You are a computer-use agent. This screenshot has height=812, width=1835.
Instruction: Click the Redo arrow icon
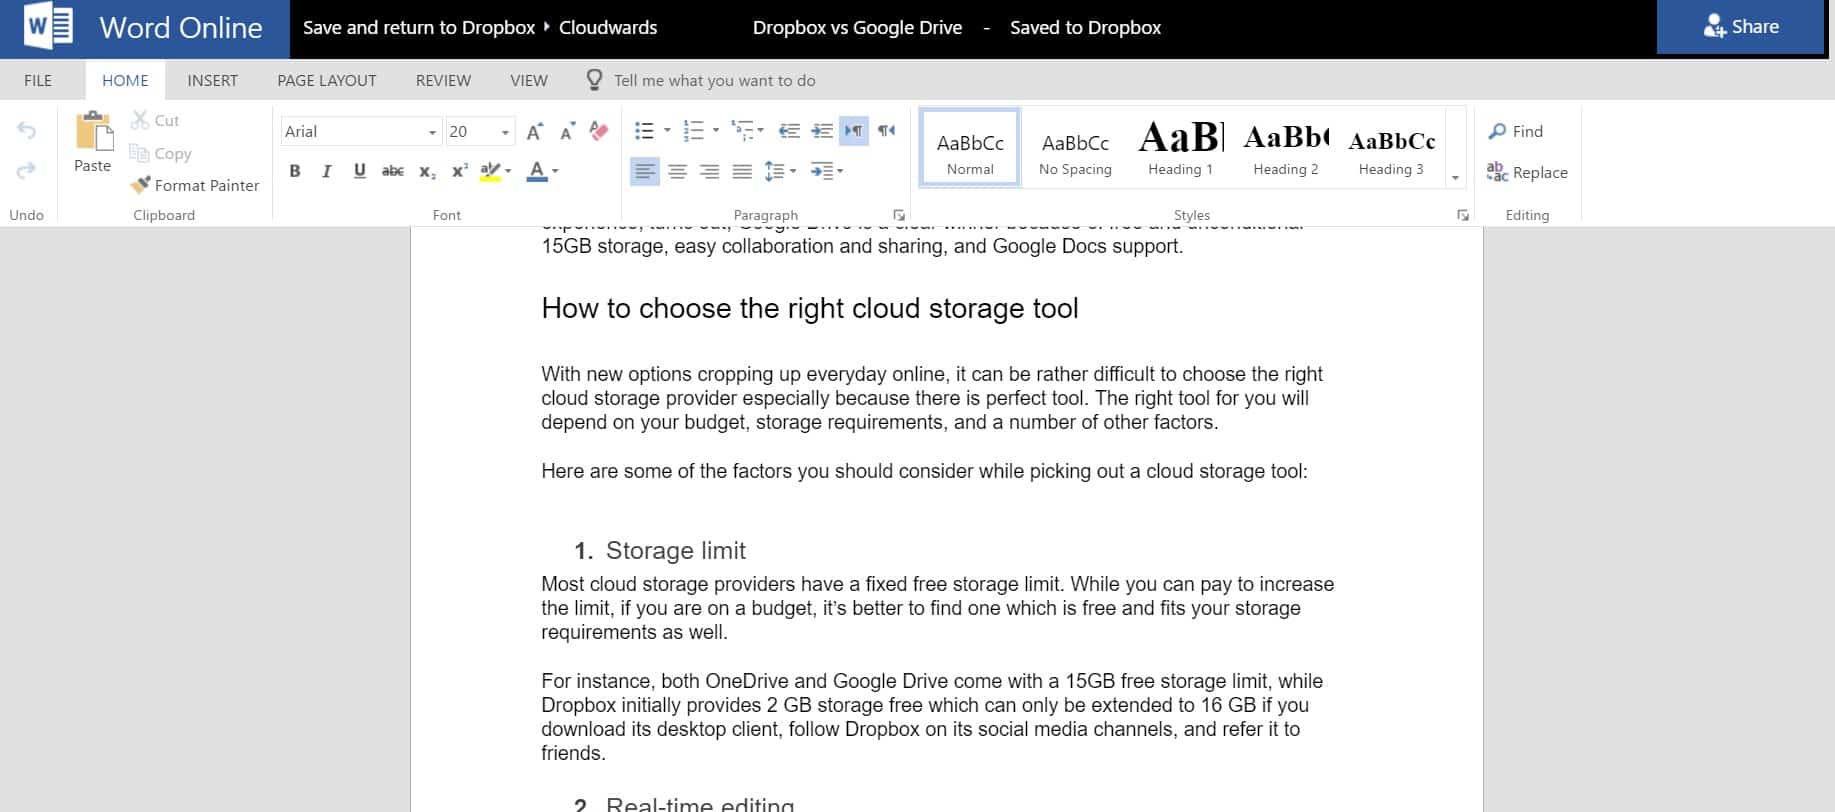coord(26,169)
